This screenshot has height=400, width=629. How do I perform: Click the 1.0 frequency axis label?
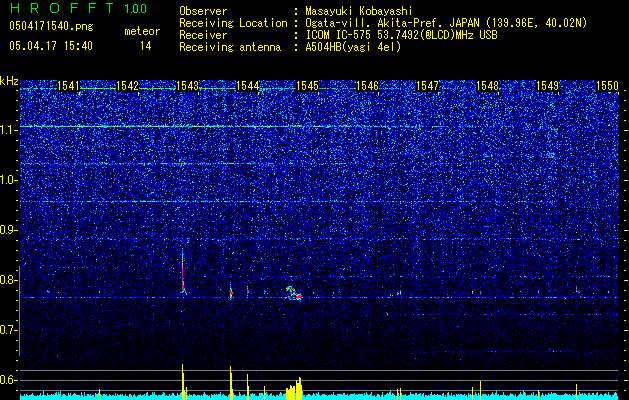point(9,180)
